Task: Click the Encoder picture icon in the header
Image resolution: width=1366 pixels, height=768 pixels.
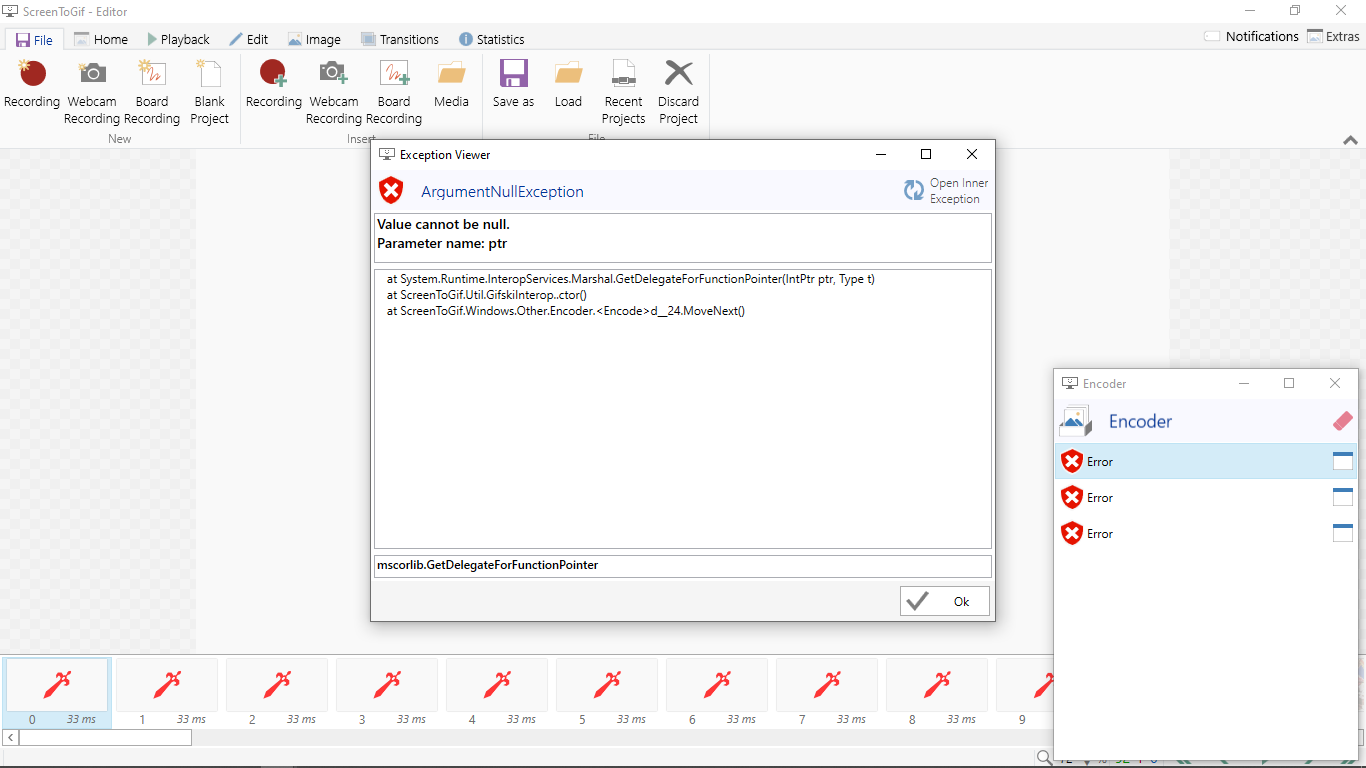Action: [x=1076, y=421]
